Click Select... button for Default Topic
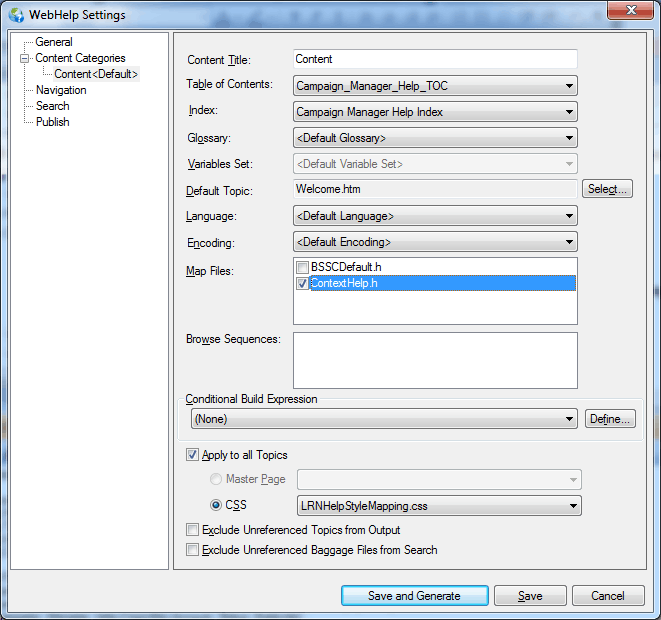This screenshot has height=620, width=661. pos(607,189)
